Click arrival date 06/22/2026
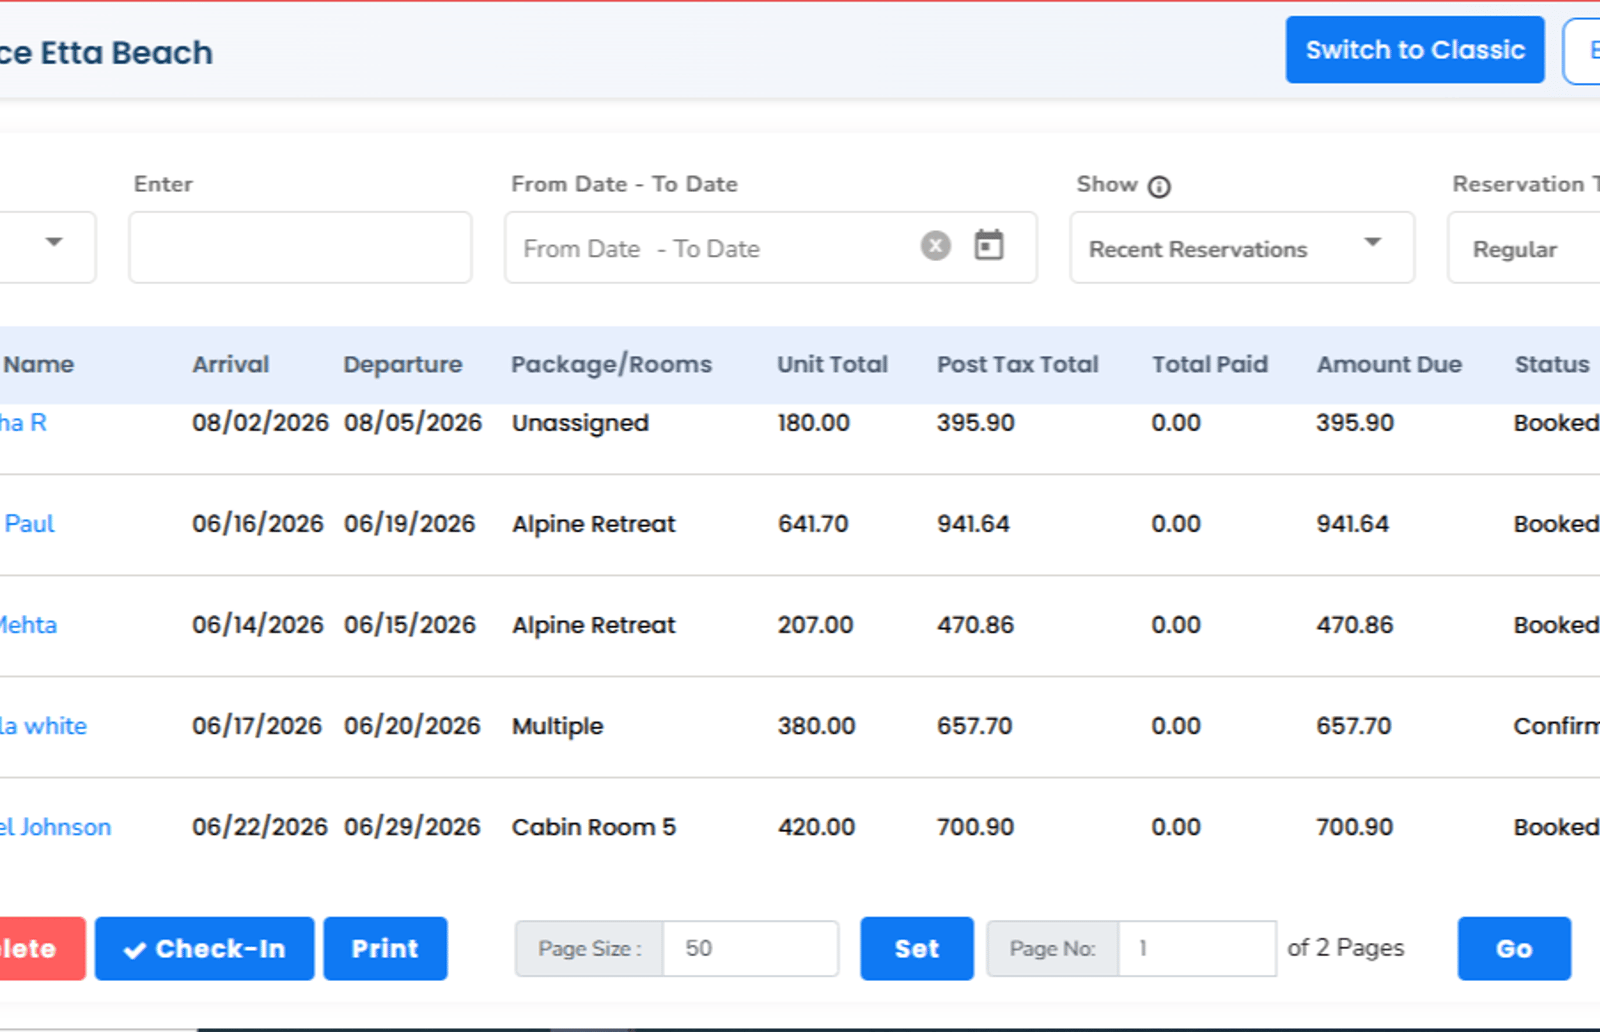Viewport: 1600px width, 1032px height. (260, 827)
